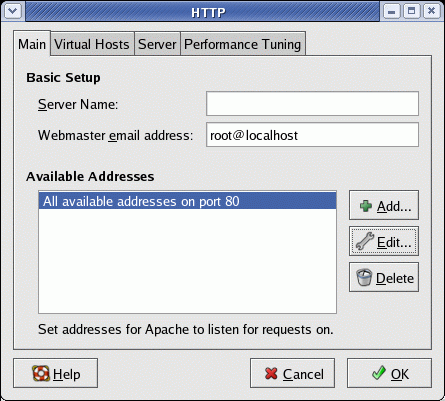445x401 pixels.
Task: Open the window menu arrow in title bar
Action: point(13,11)
